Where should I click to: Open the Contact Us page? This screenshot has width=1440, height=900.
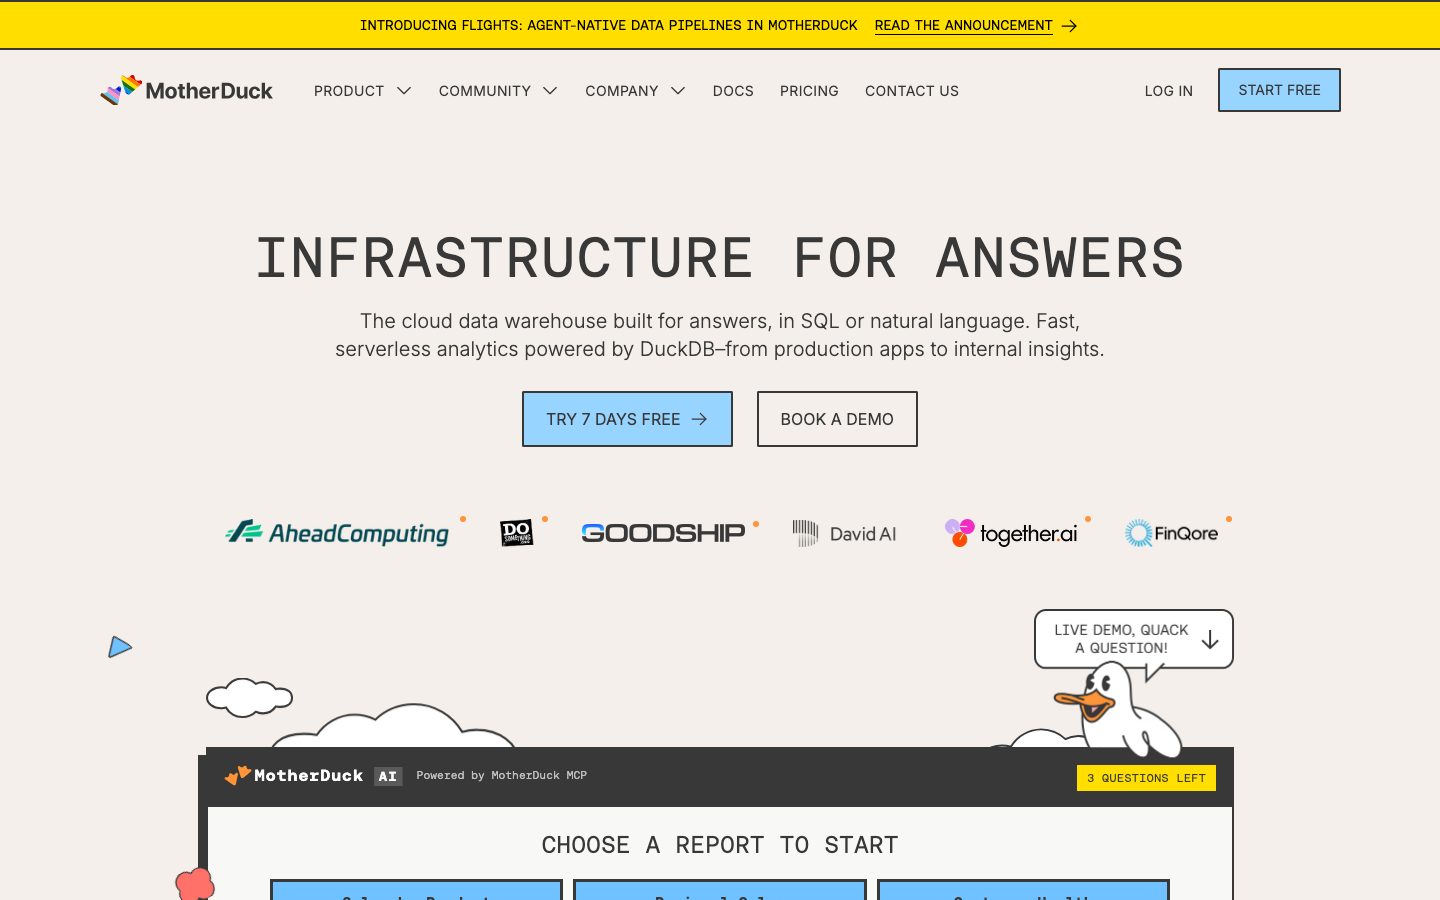pyautogui.click(x=912, y=91)
